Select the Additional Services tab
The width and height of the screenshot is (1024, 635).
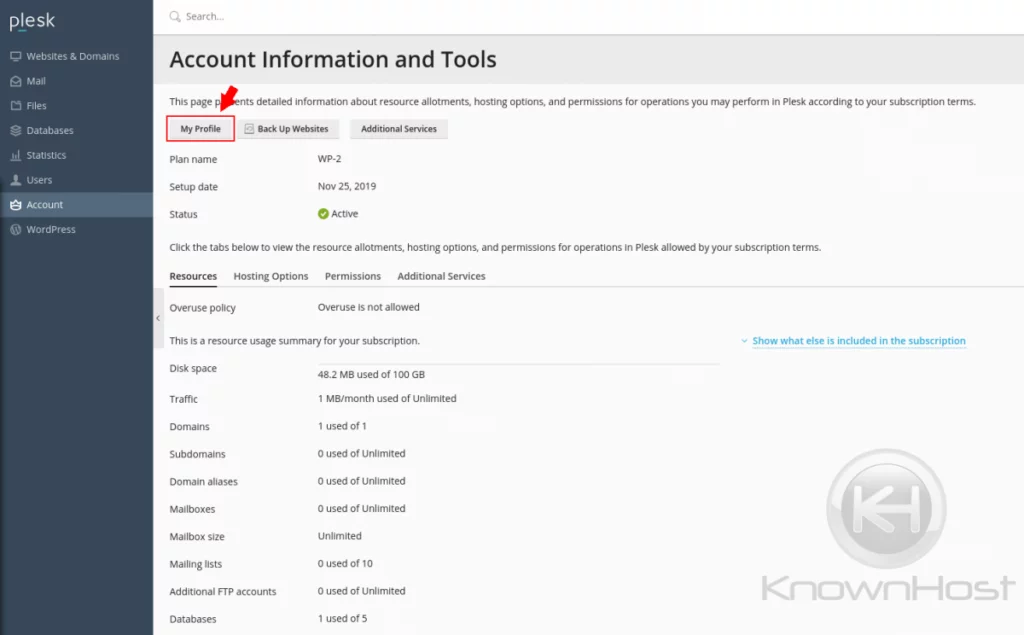441,276
